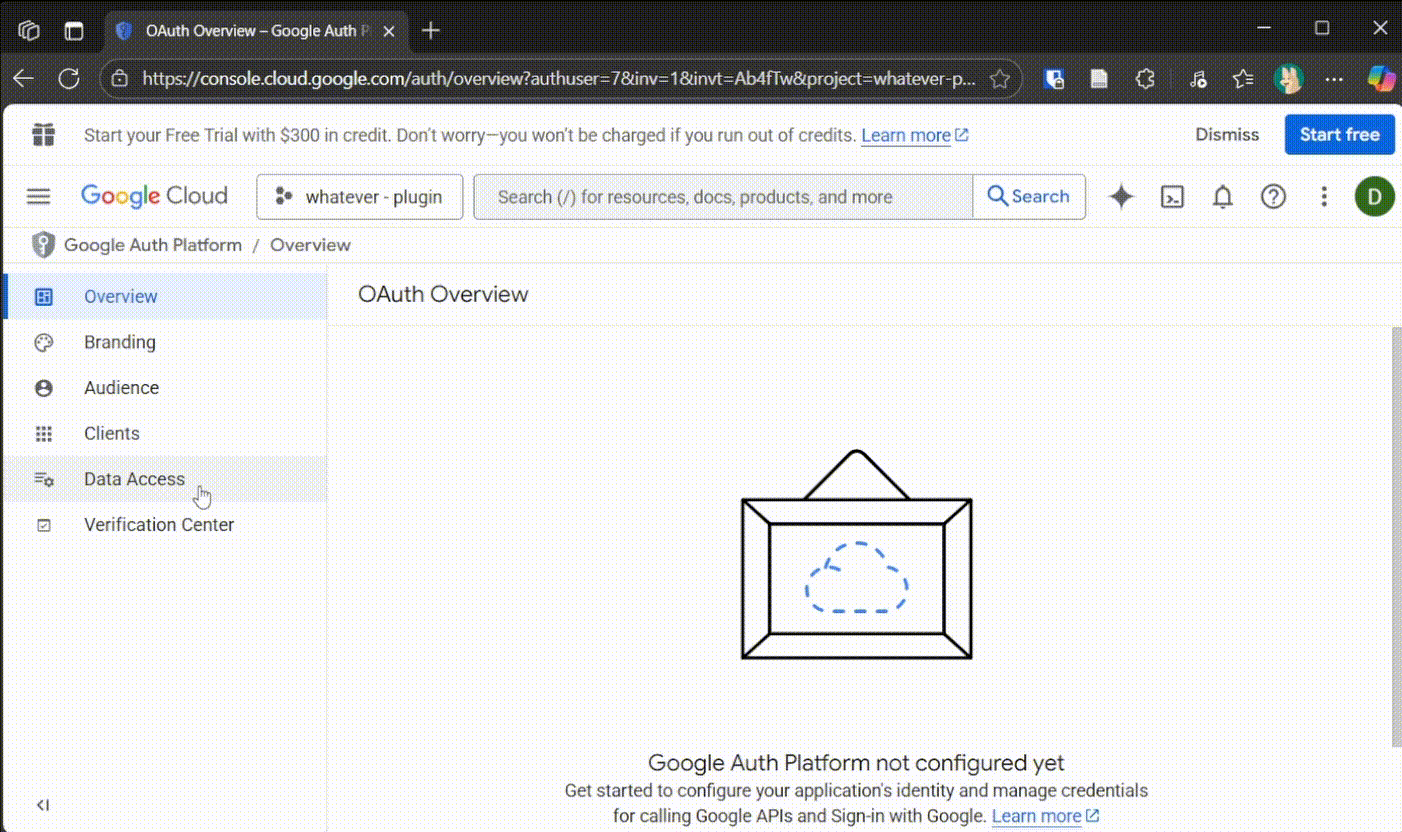Click the gift icon in the trial banner
Image resolution: width=1402 pixels, height=832 pixels.
(x=43, y=134)
